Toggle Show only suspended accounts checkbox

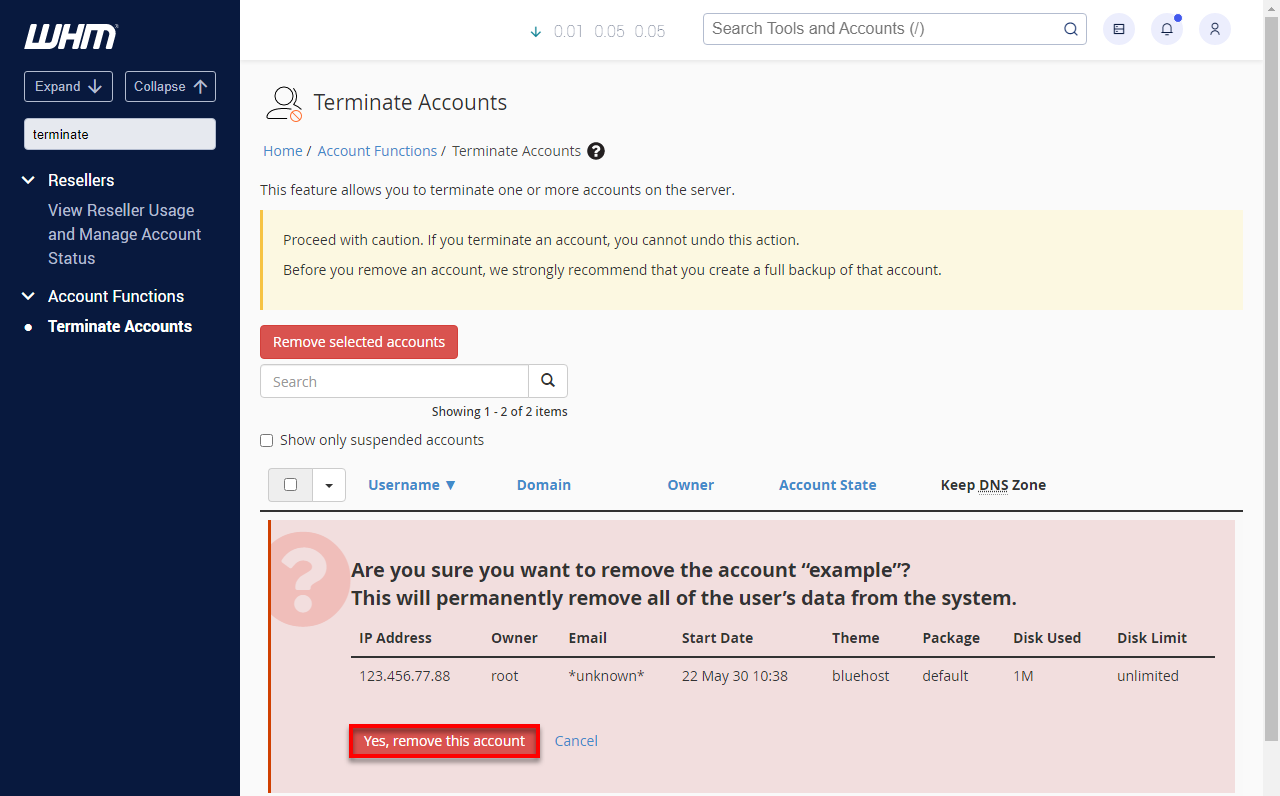pyautogui.click(x=267, y=440)
